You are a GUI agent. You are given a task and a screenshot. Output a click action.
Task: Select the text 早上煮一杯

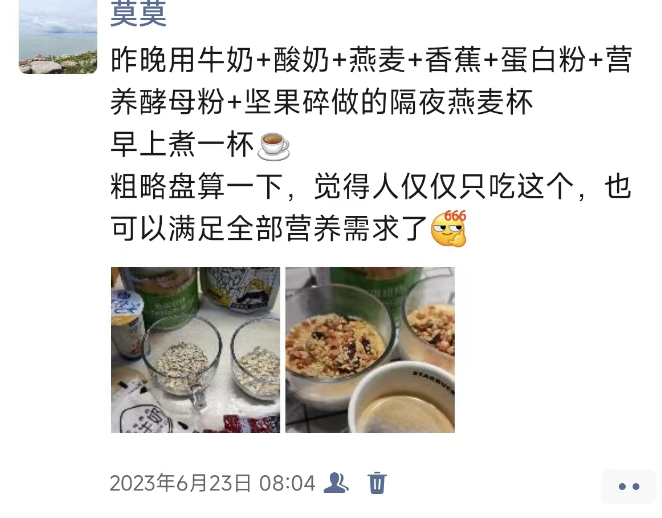(182, 145)
